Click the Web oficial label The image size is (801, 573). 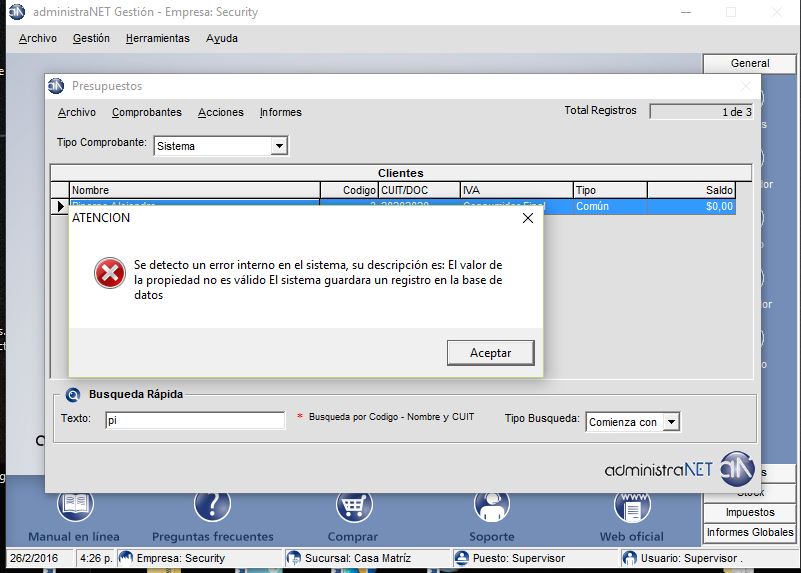point(632,537)
